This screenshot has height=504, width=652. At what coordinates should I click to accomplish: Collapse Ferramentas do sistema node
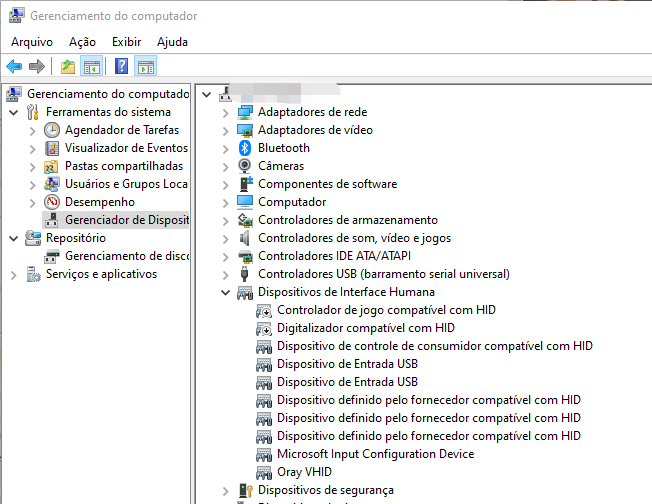[x=14, y=112]
